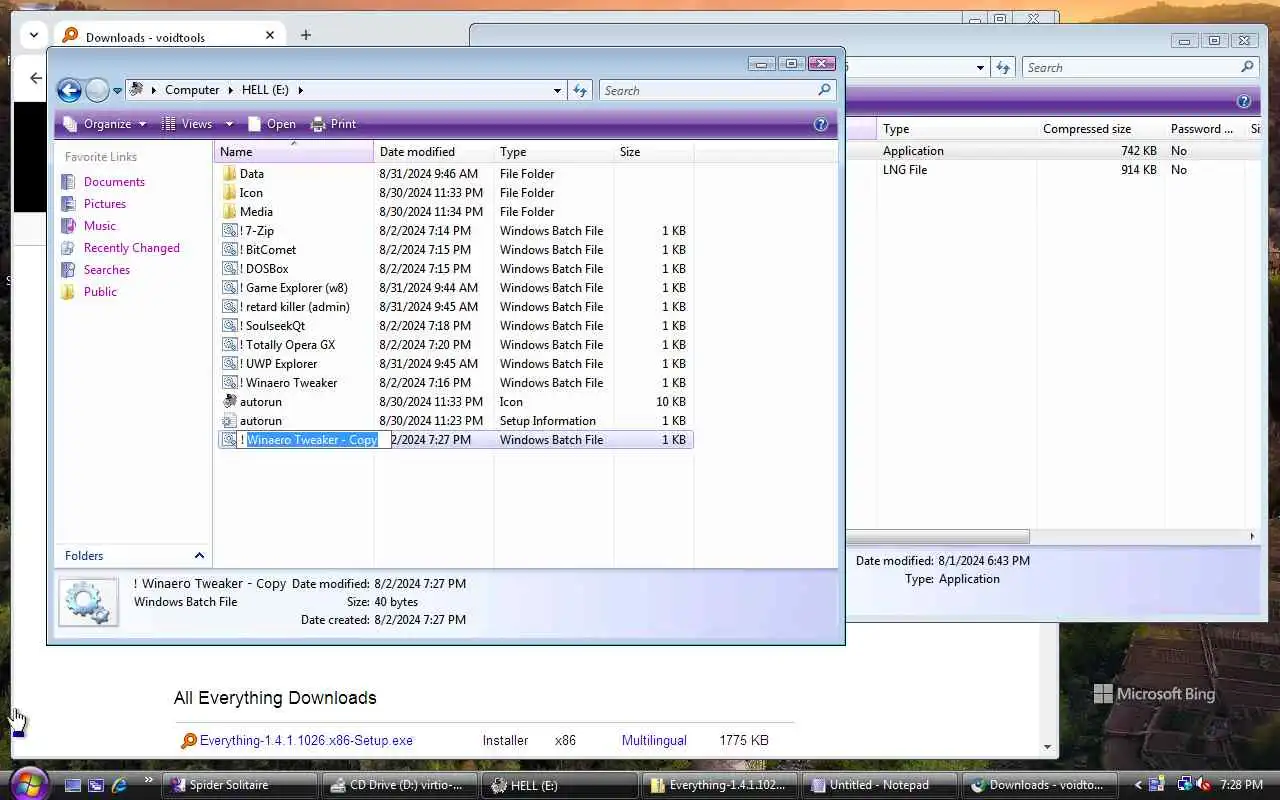Click Refresh button in the archive window
The width and height of the screenshot is (1280, 800).
(x=1004, y=68)
